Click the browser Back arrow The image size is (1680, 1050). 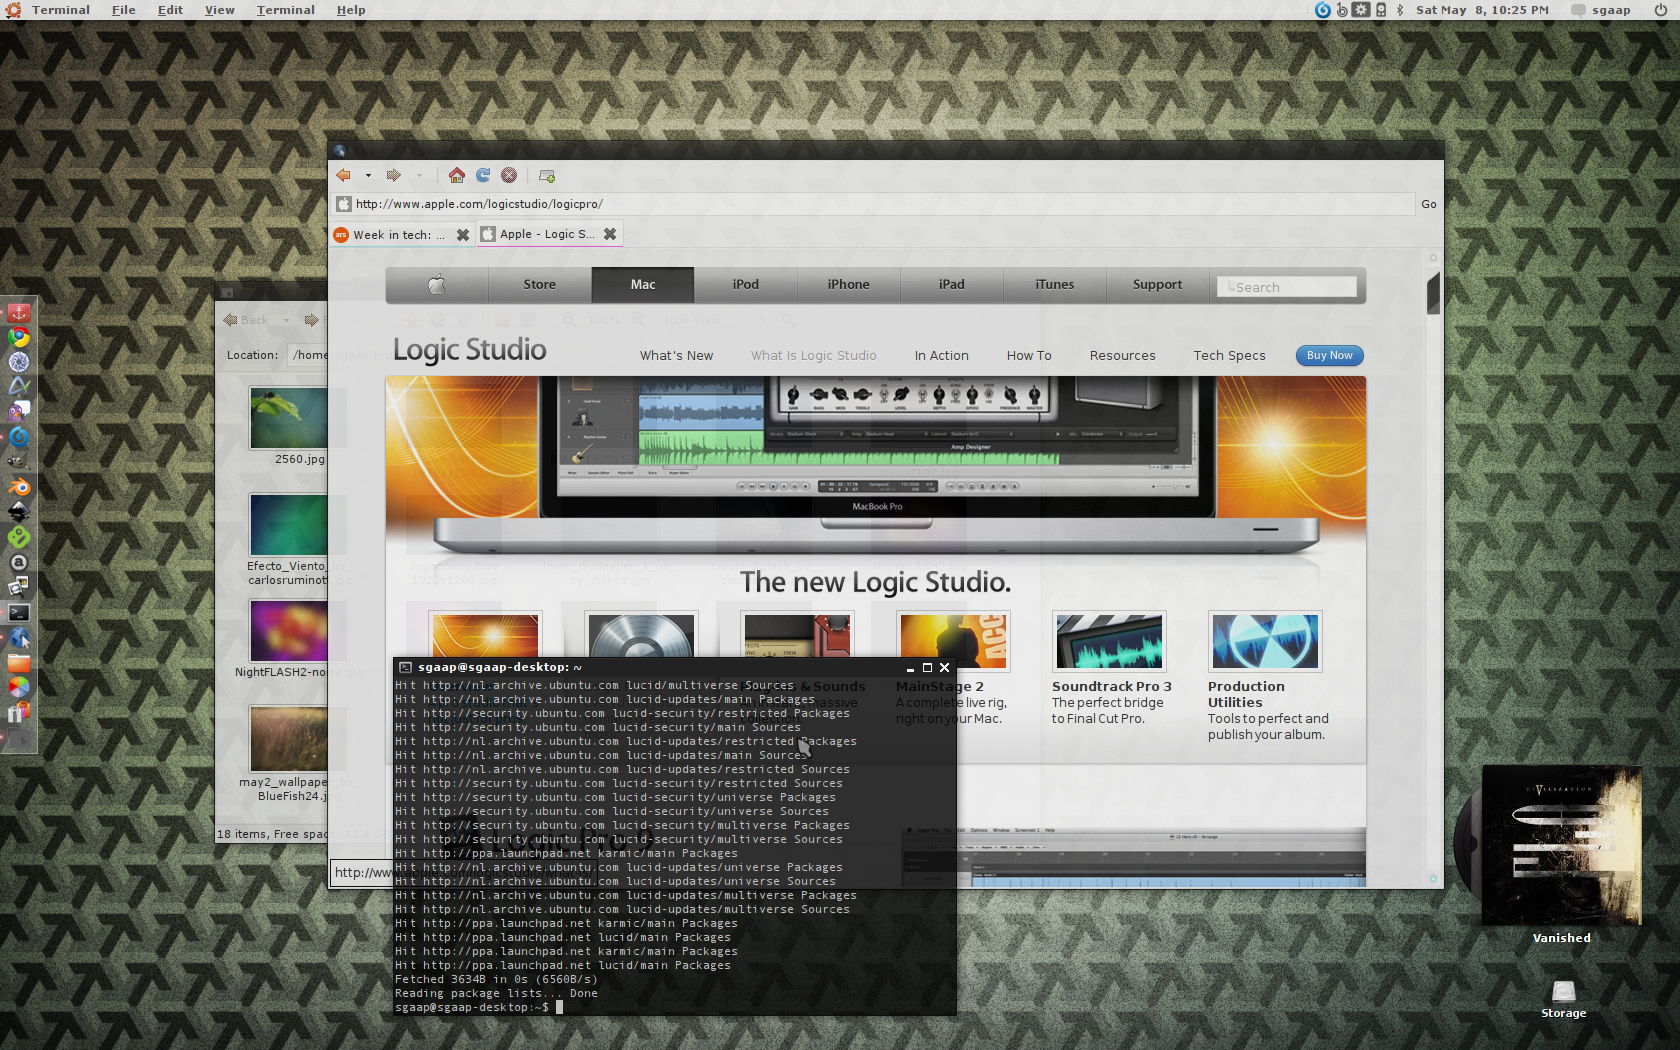(x=344, y=175)
